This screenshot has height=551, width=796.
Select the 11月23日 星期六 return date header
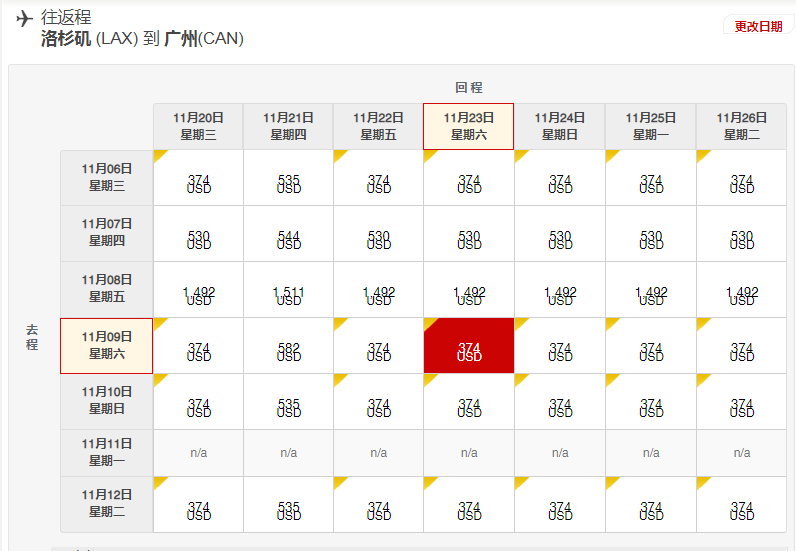469,126
